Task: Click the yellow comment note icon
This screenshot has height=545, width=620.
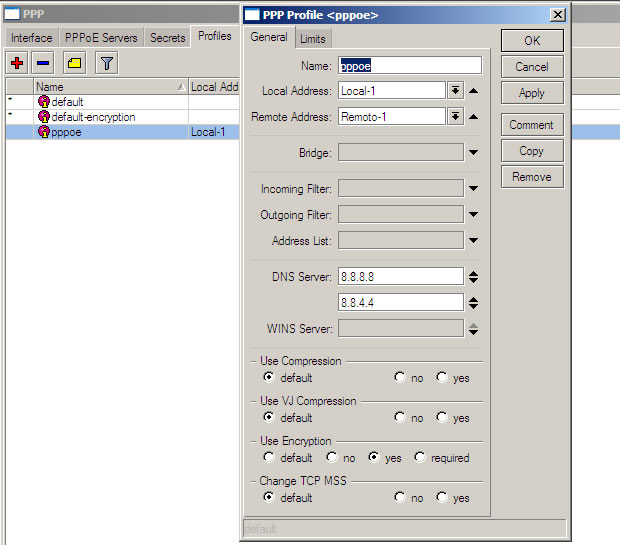Action: point(74,63)
